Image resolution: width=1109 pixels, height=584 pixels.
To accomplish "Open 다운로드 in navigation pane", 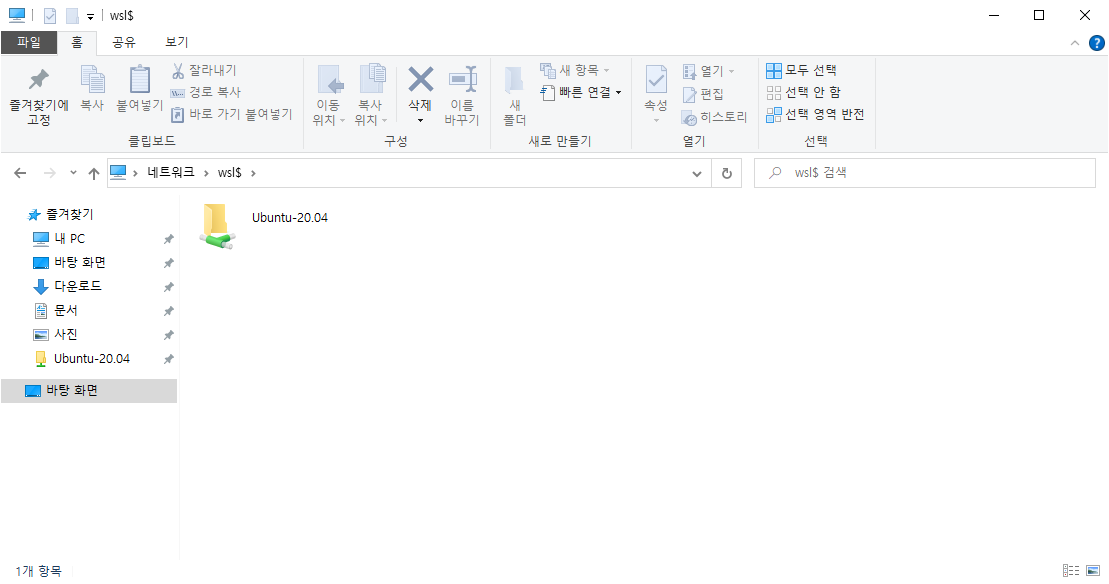I will (x=78, y=286).
